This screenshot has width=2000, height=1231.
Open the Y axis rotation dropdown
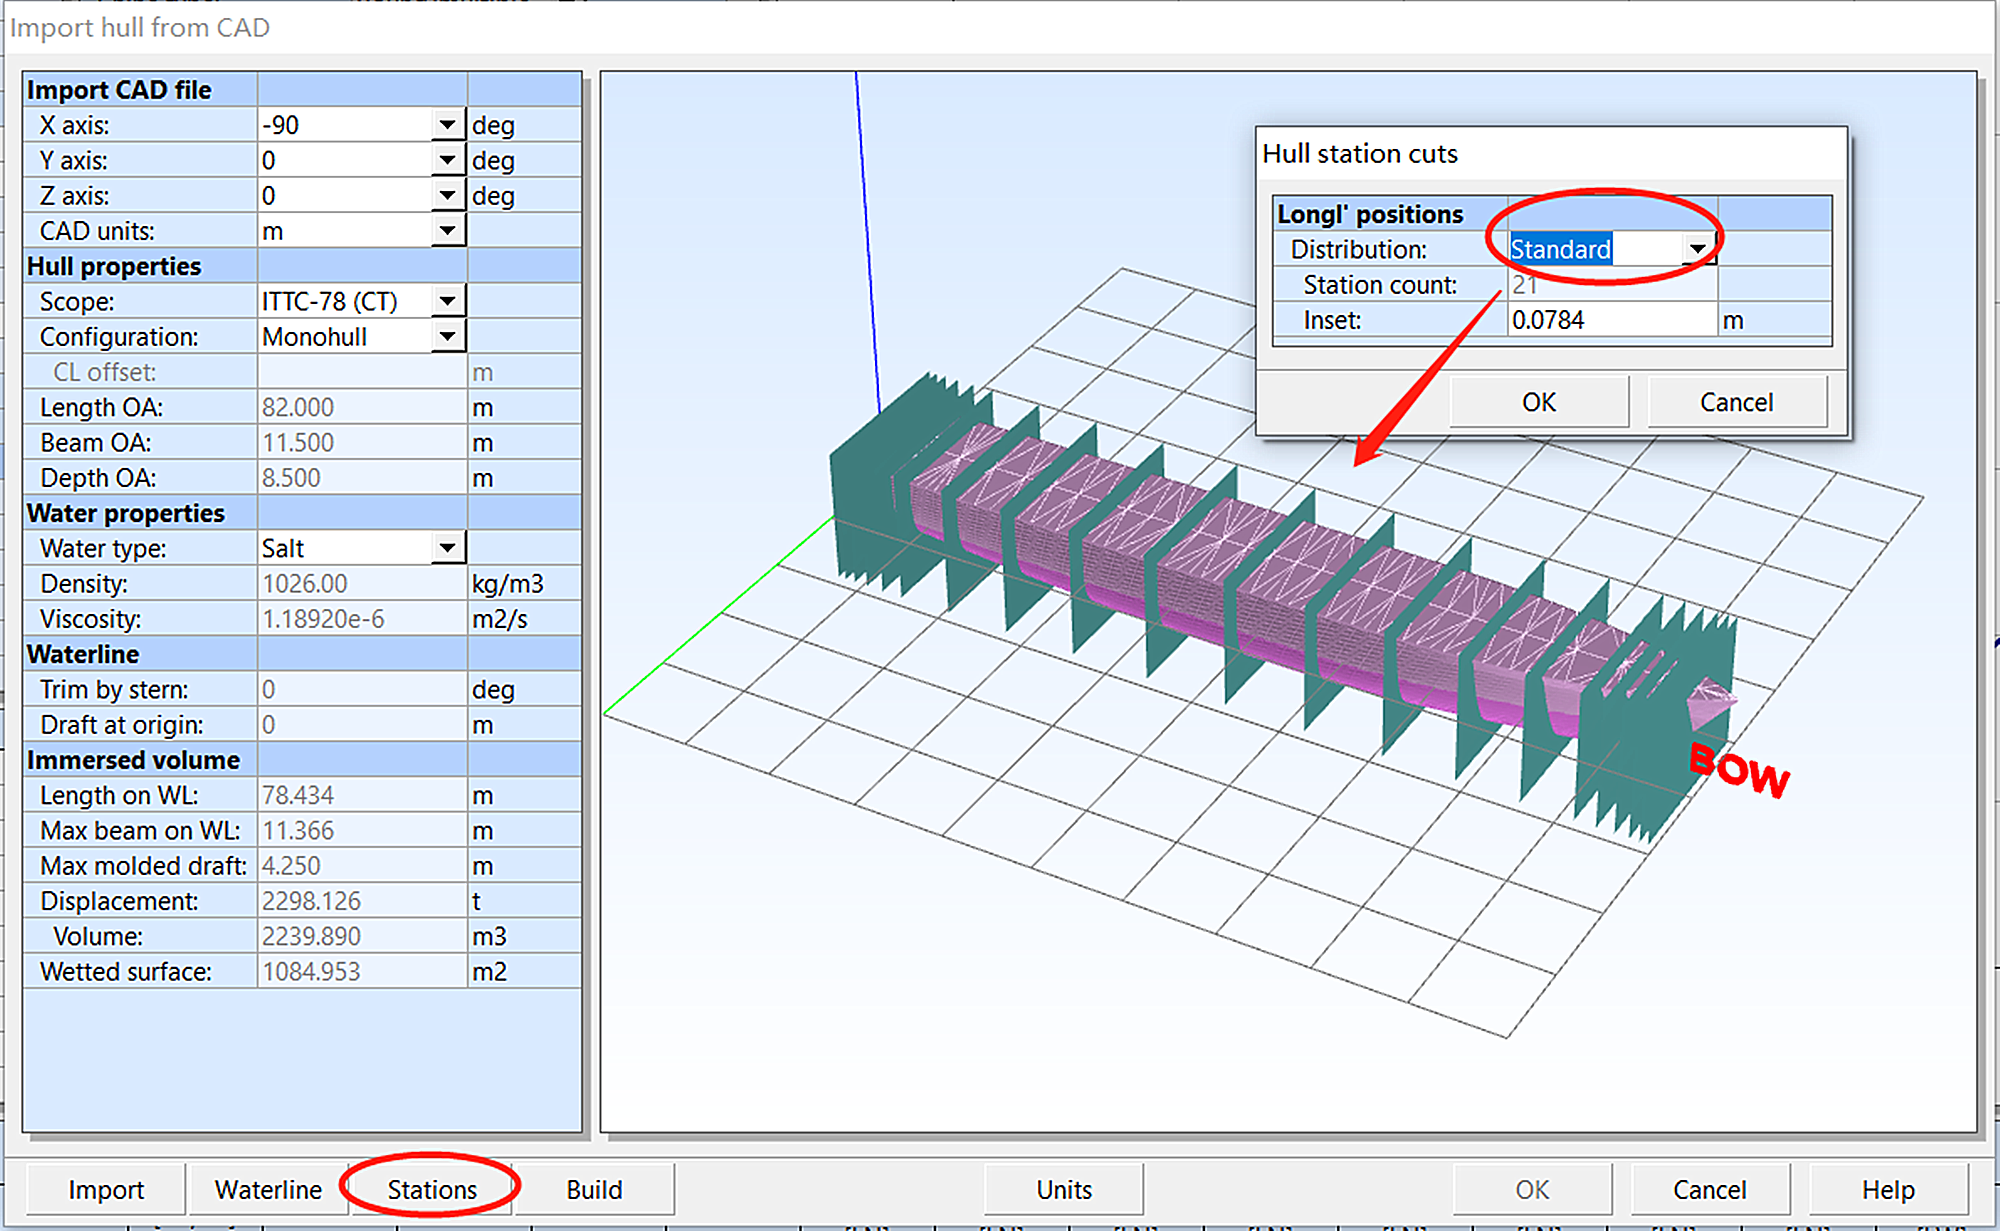pyautogui.click(x=449, y=159)
